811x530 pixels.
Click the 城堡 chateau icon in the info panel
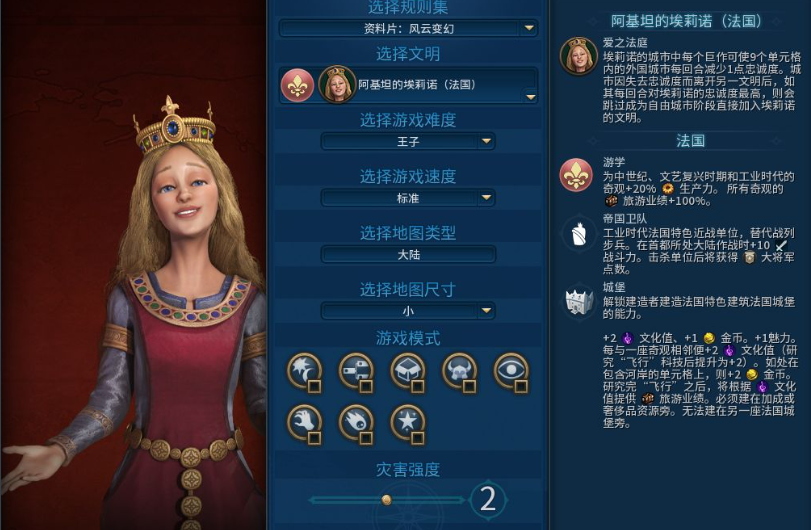579,300
